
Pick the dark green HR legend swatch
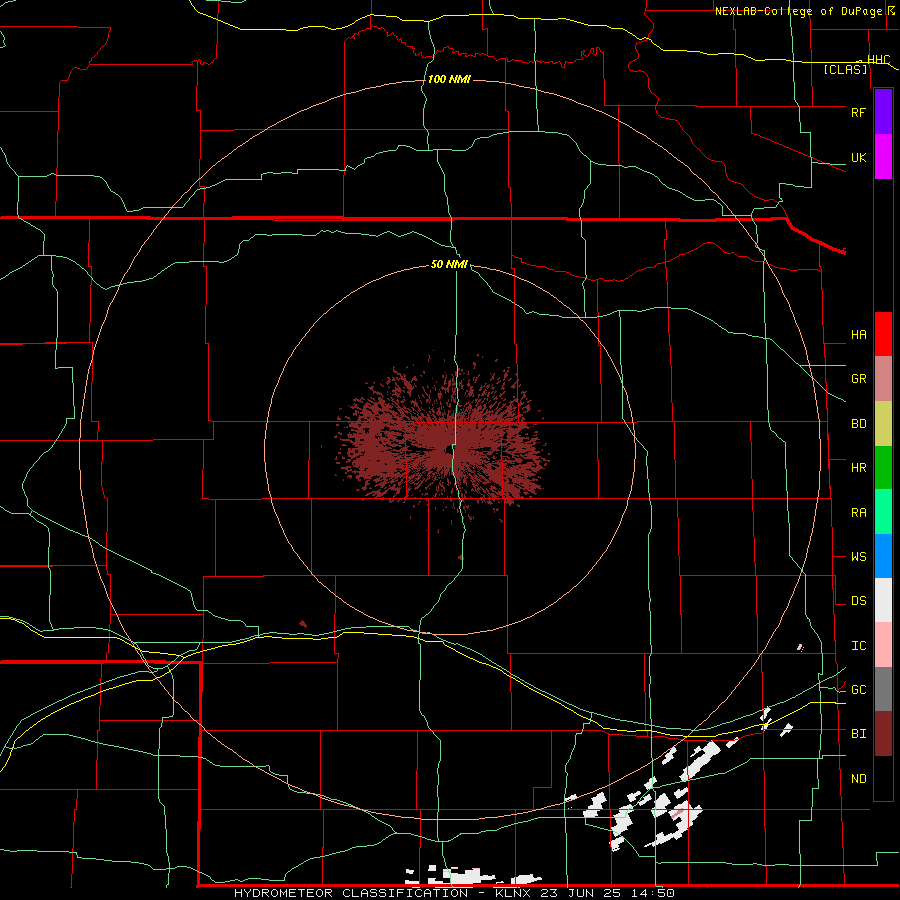[883, 468]
